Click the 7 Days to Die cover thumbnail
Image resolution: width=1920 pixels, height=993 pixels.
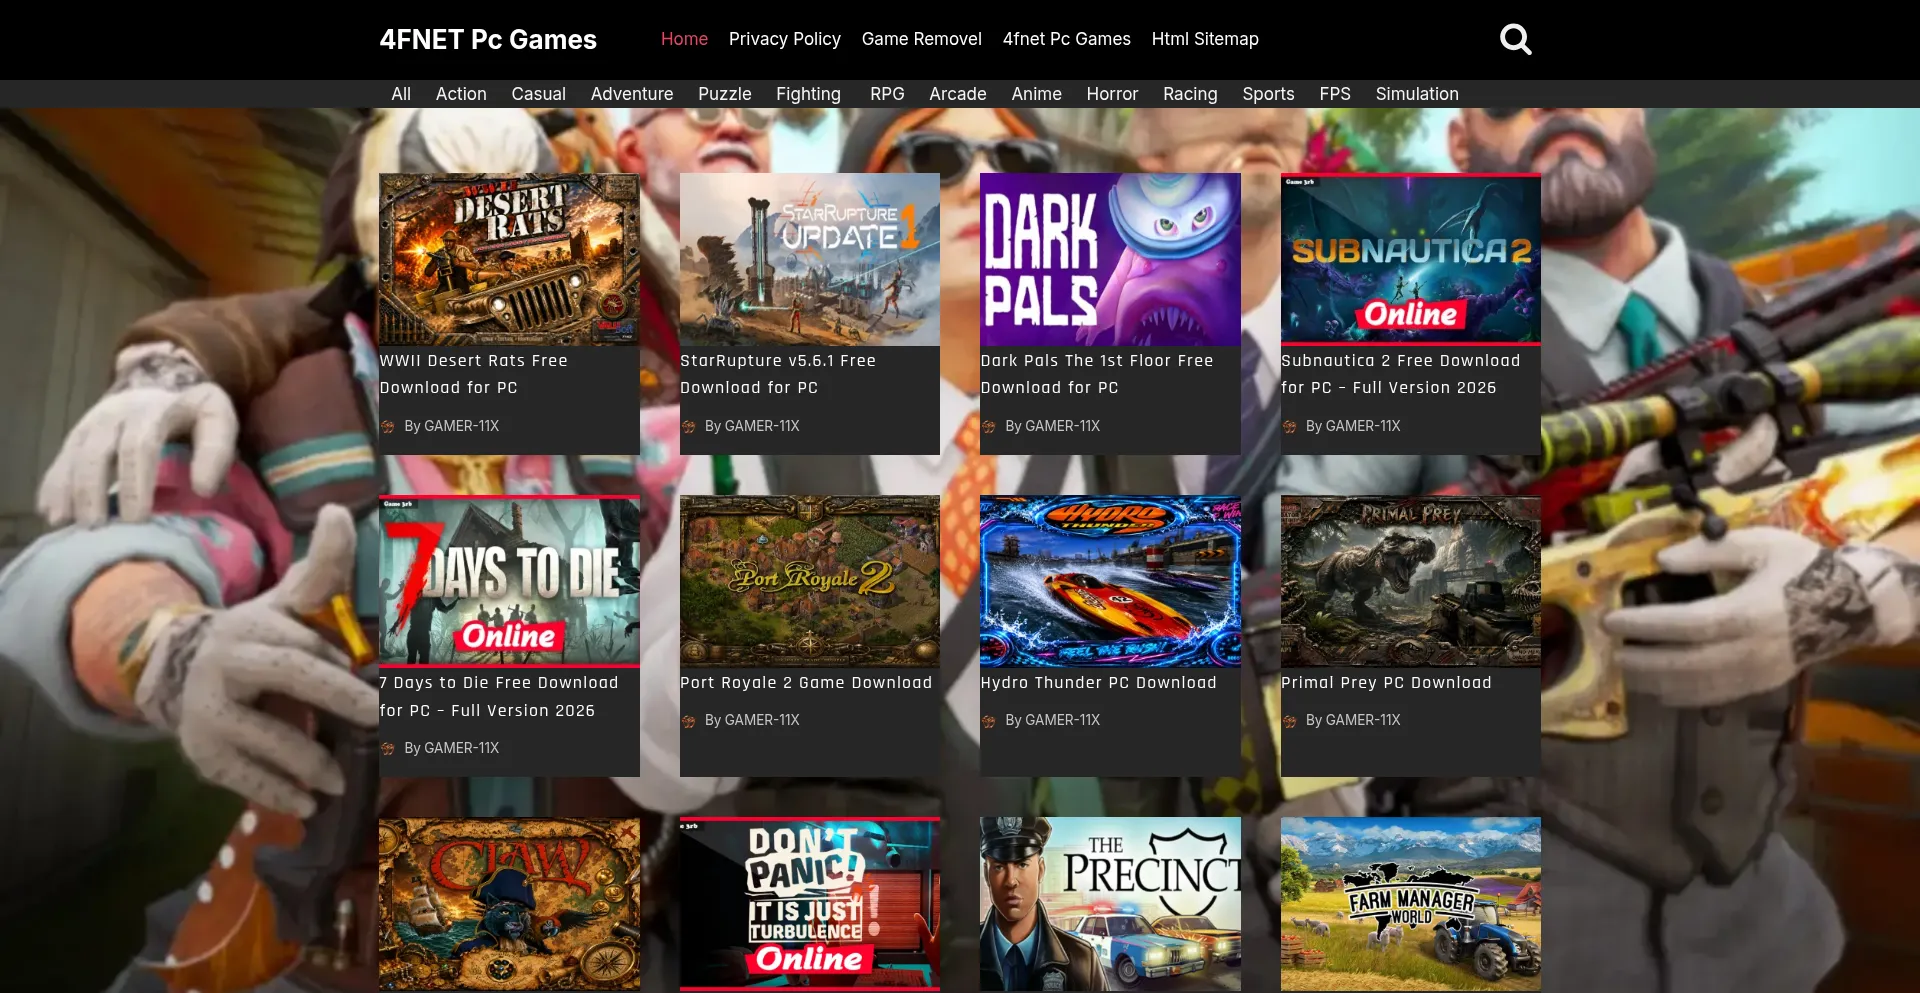pos(509,581)
